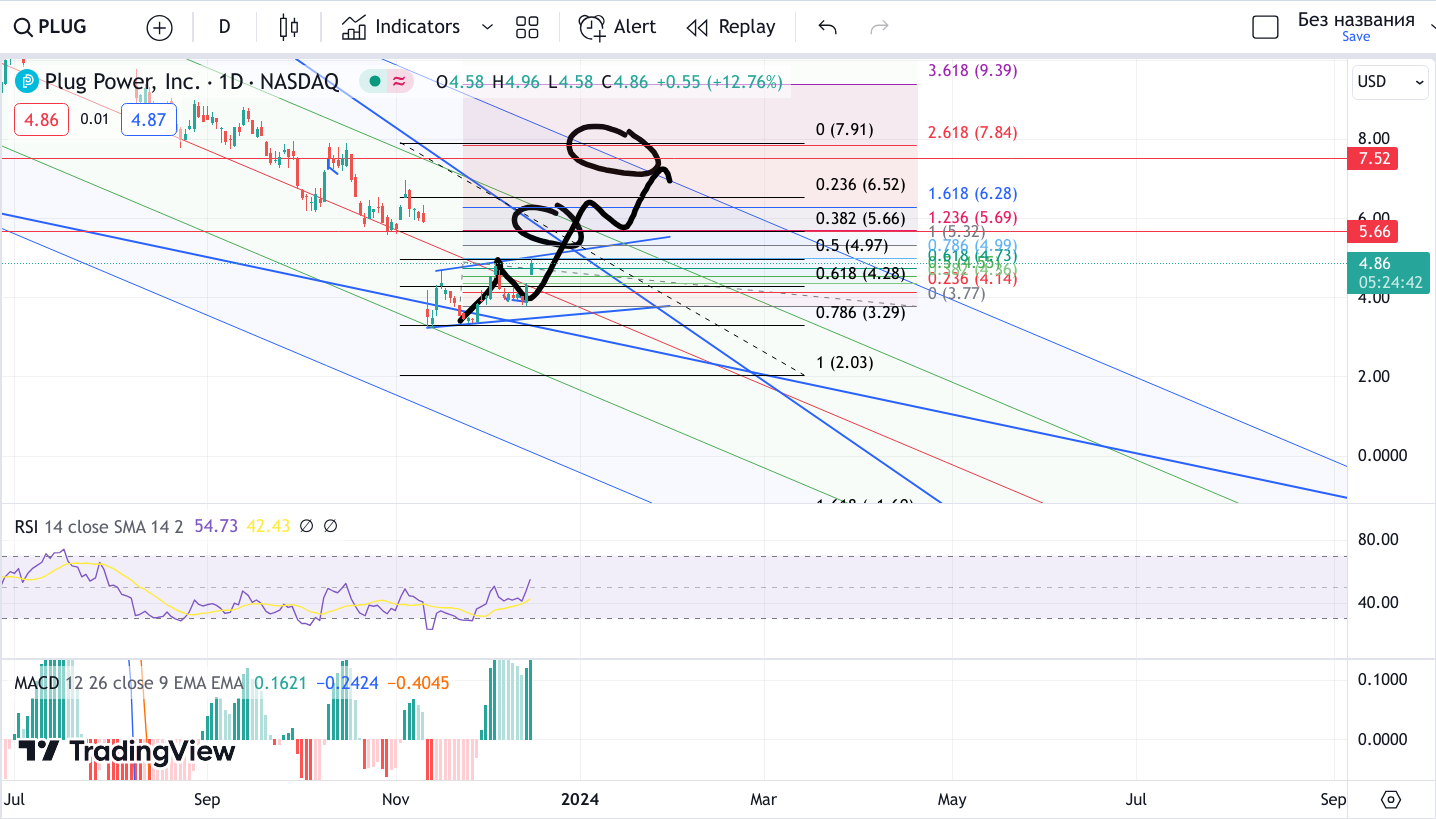Click the 8.00 price scale label
Image resolution: width=1436 pixels, height=819 pixels.
(x=1375, y=138)
